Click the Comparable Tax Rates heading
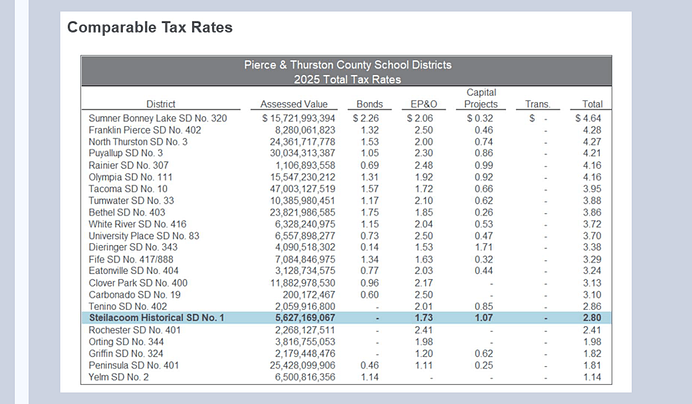 pyautogui.click(x=149, y=27)
